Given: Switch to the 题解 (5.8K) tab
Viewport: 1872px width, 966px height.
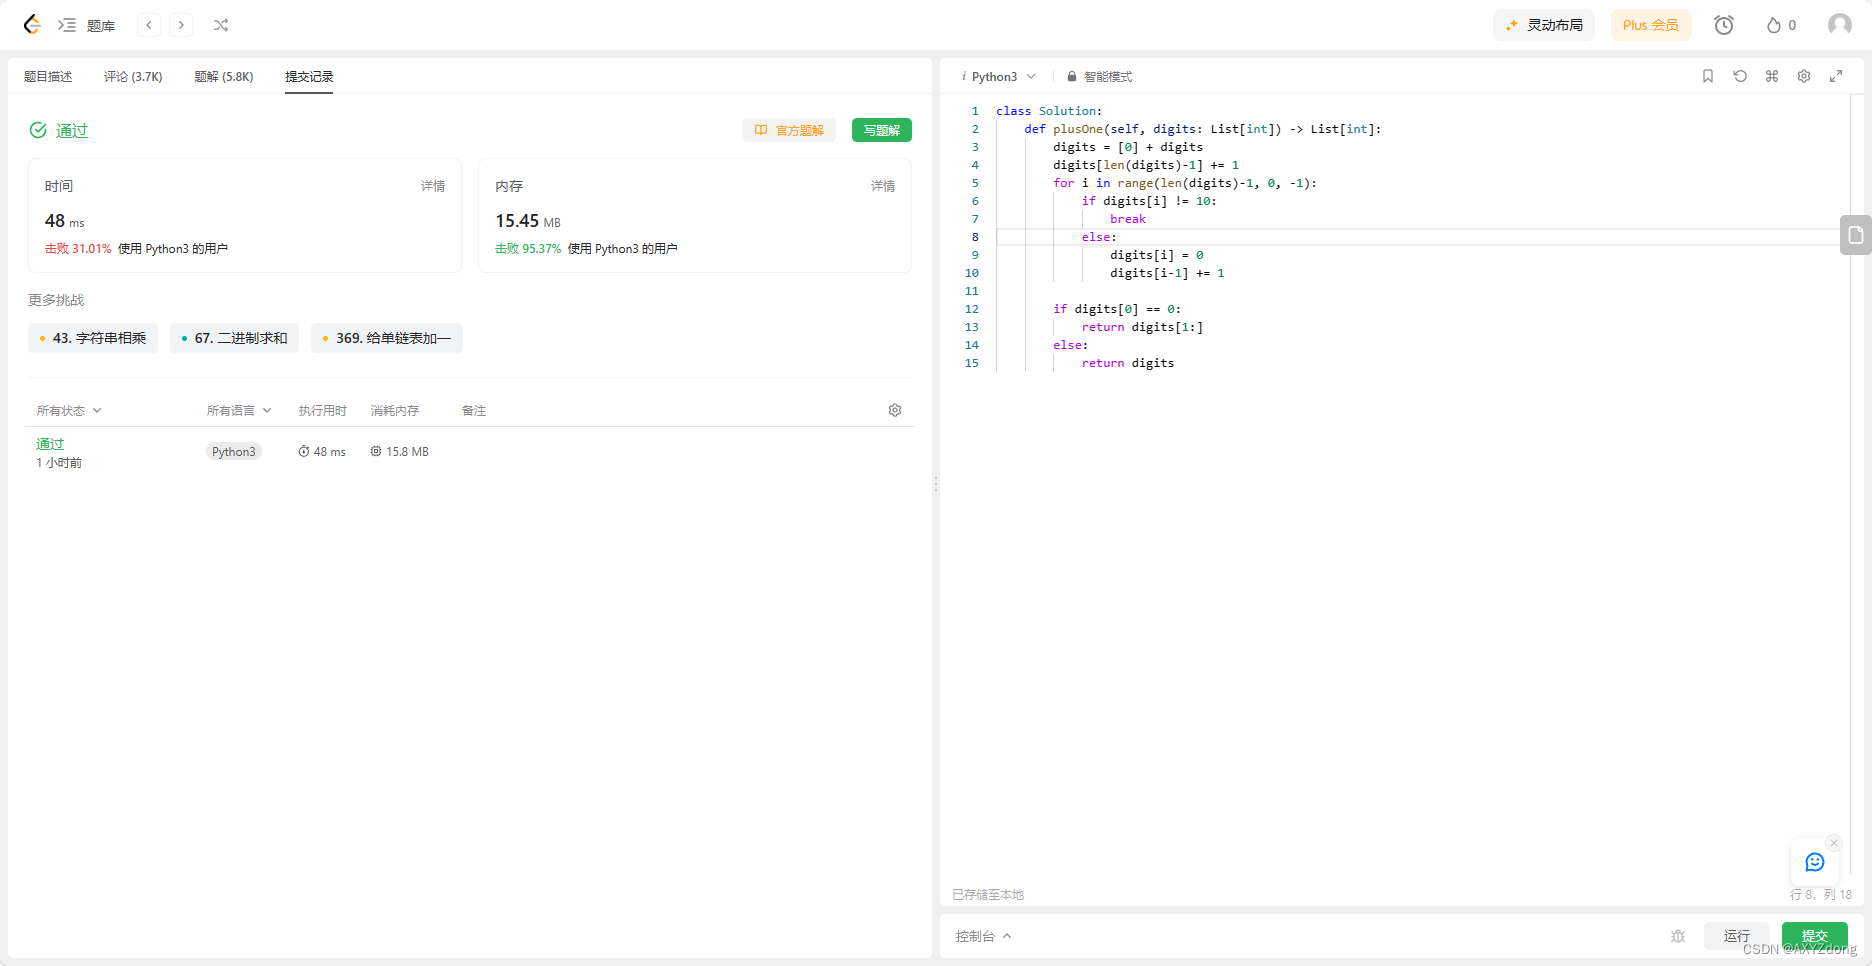Looking at the screenshot, I should pos(224,77).
